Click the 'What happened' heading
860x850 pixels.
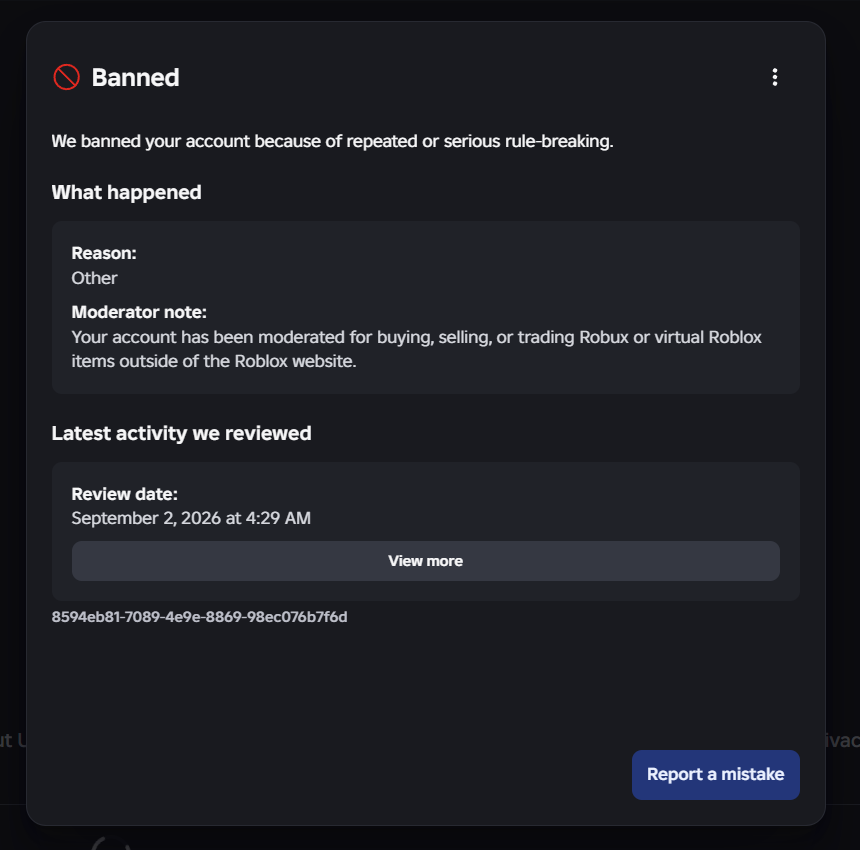point(127,192)
